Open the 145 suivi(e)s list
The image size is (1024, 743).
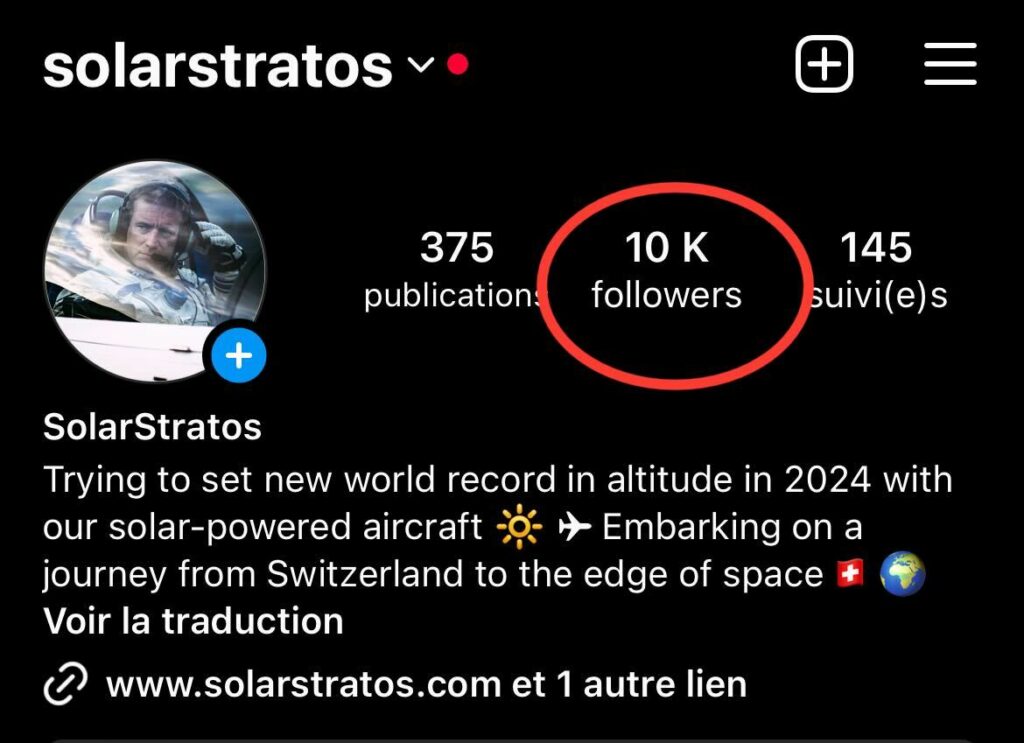(876, 270)
